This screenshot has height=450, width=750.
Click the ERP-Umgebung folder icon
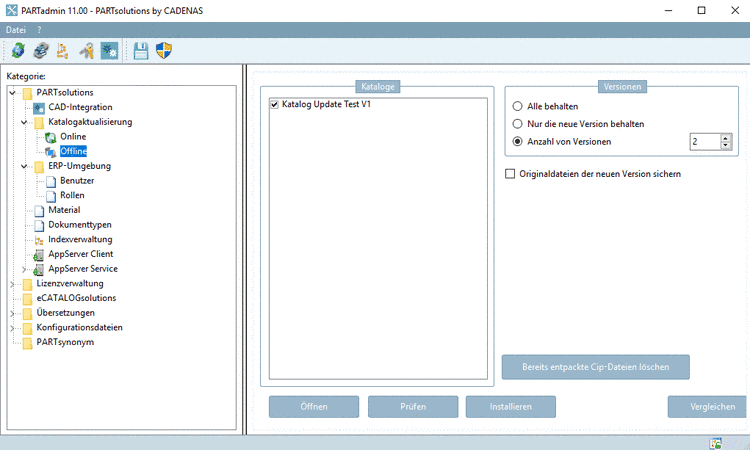(x=39, y=166)
